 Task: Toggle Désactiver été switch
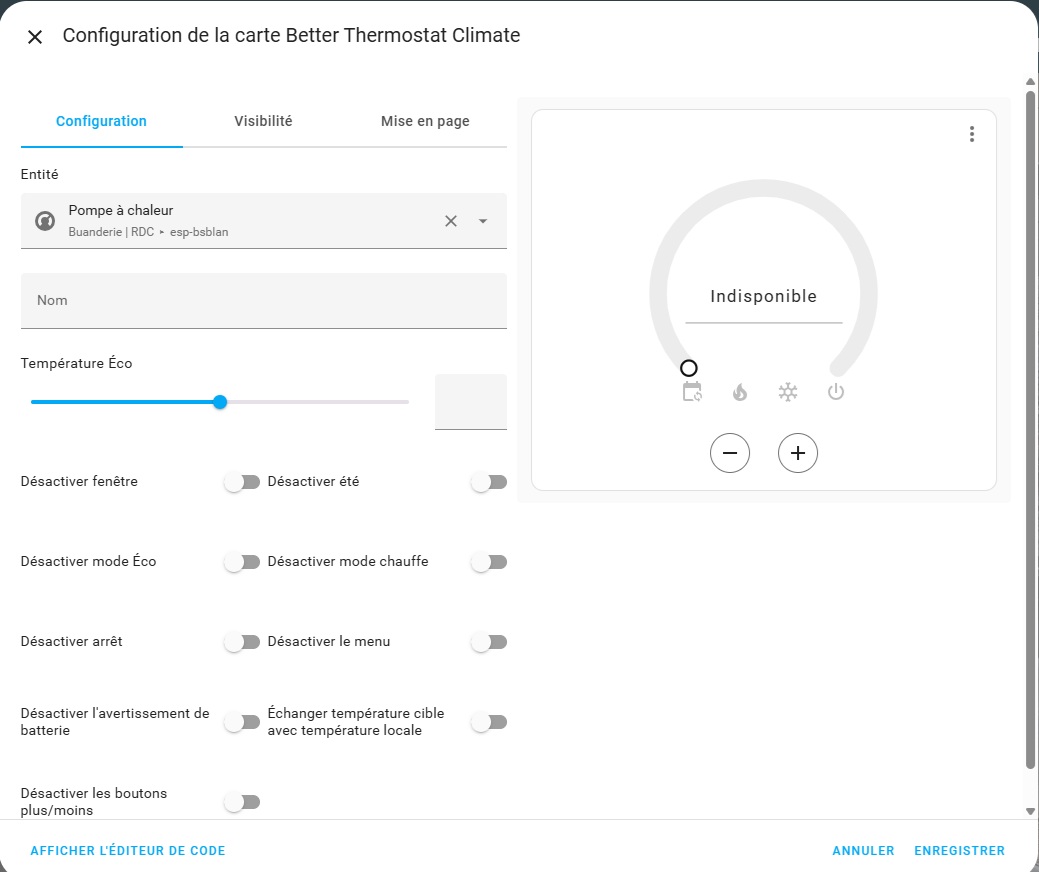coord(489,482)
